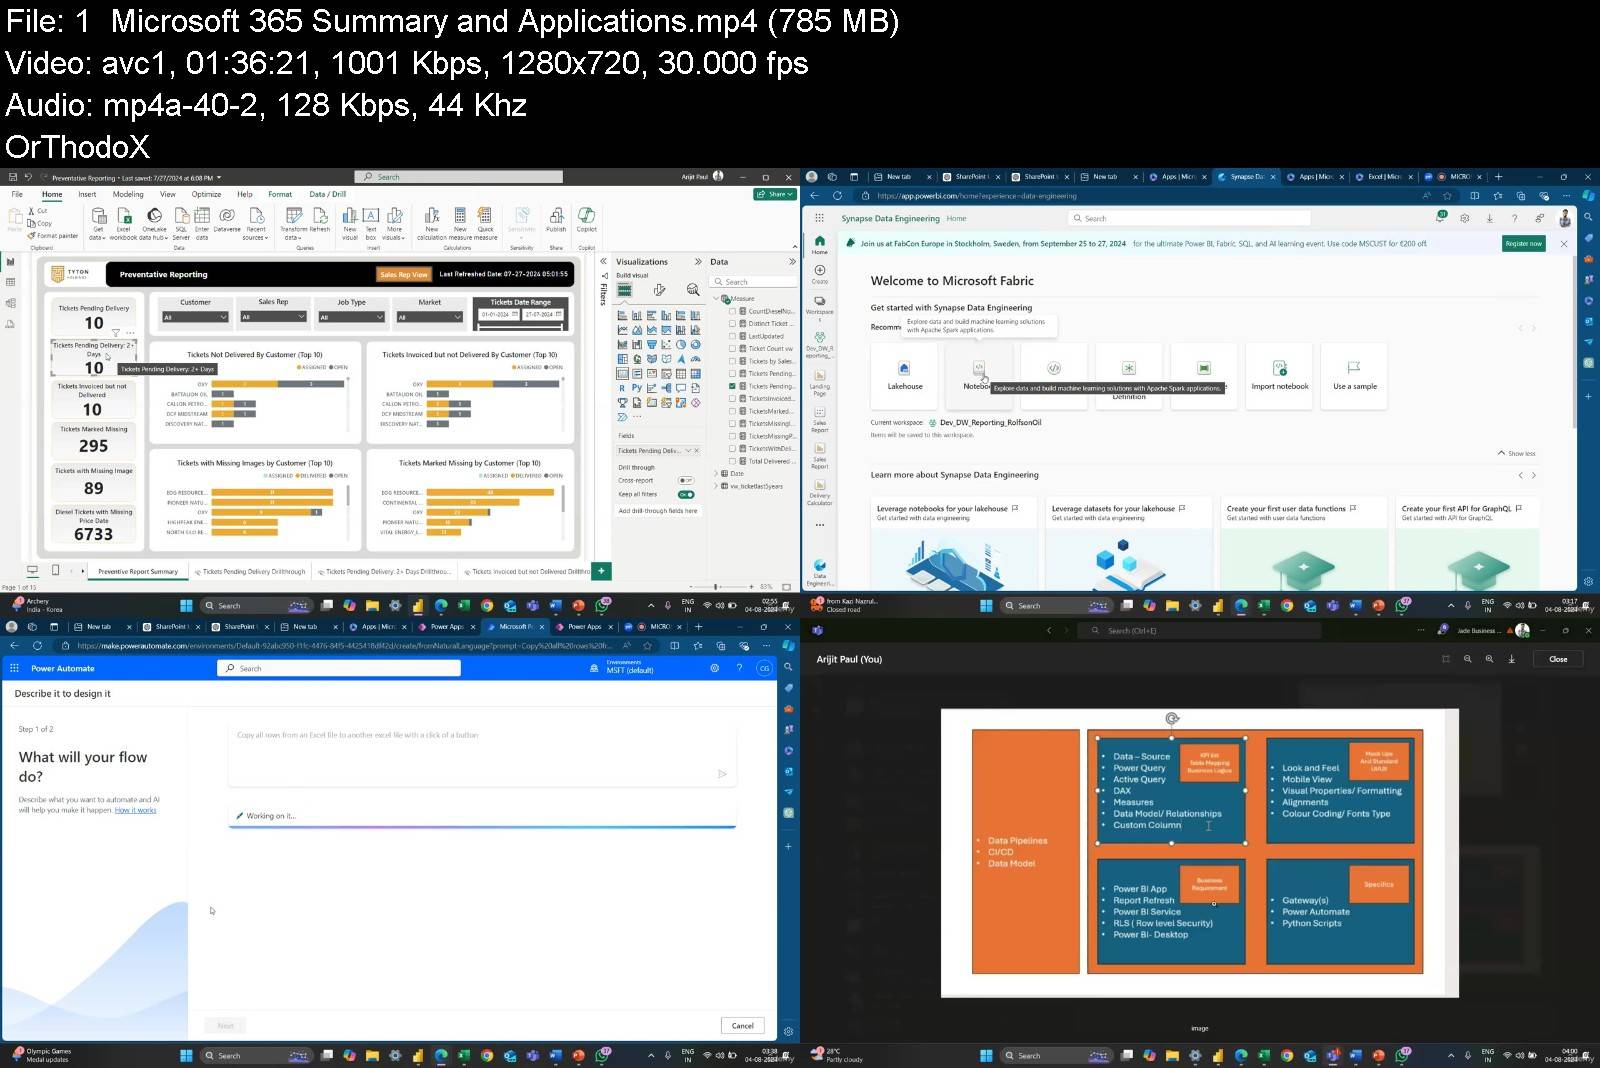
Task: Click the Share button in Power BI
Action: coord(775,194)
